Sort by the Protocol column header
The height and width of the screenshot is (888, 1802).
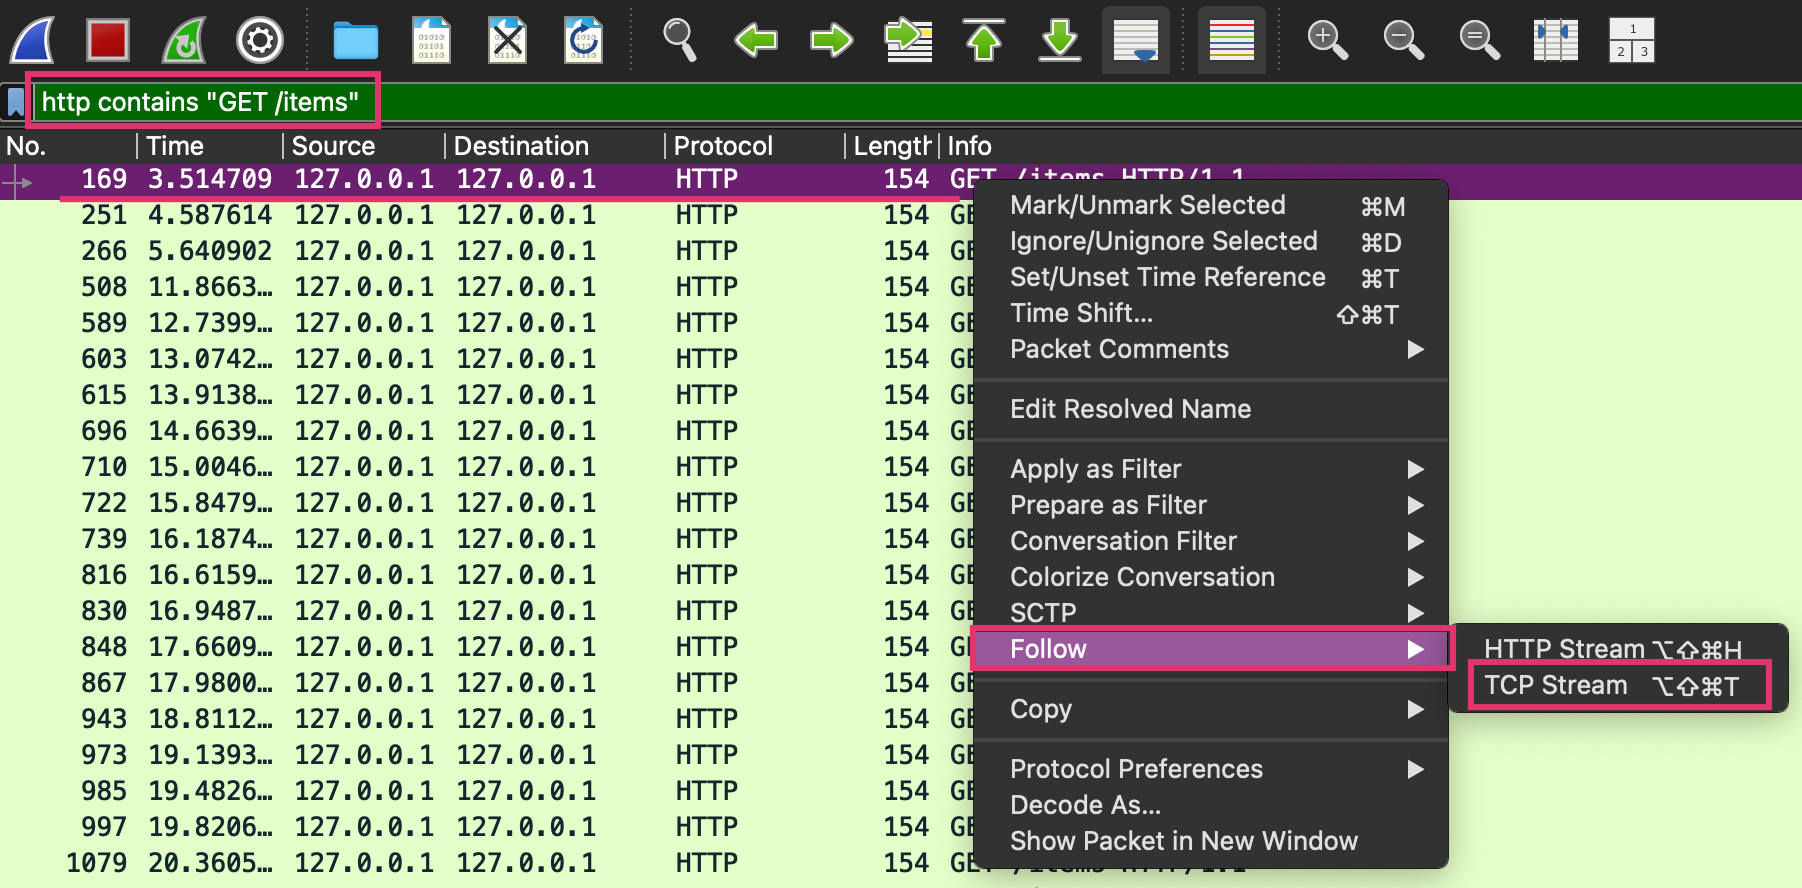(755, 146)
